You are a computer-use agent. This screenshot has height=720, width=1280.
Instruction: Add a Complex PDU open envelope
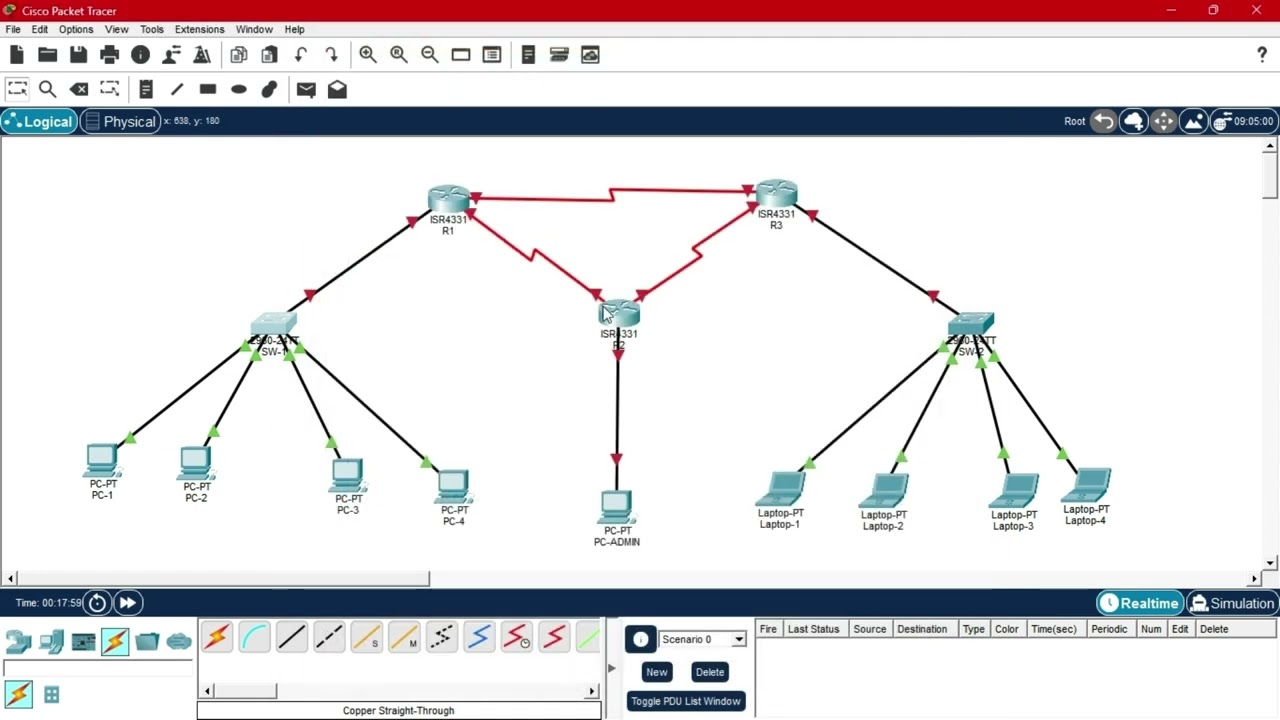point(337,89)
